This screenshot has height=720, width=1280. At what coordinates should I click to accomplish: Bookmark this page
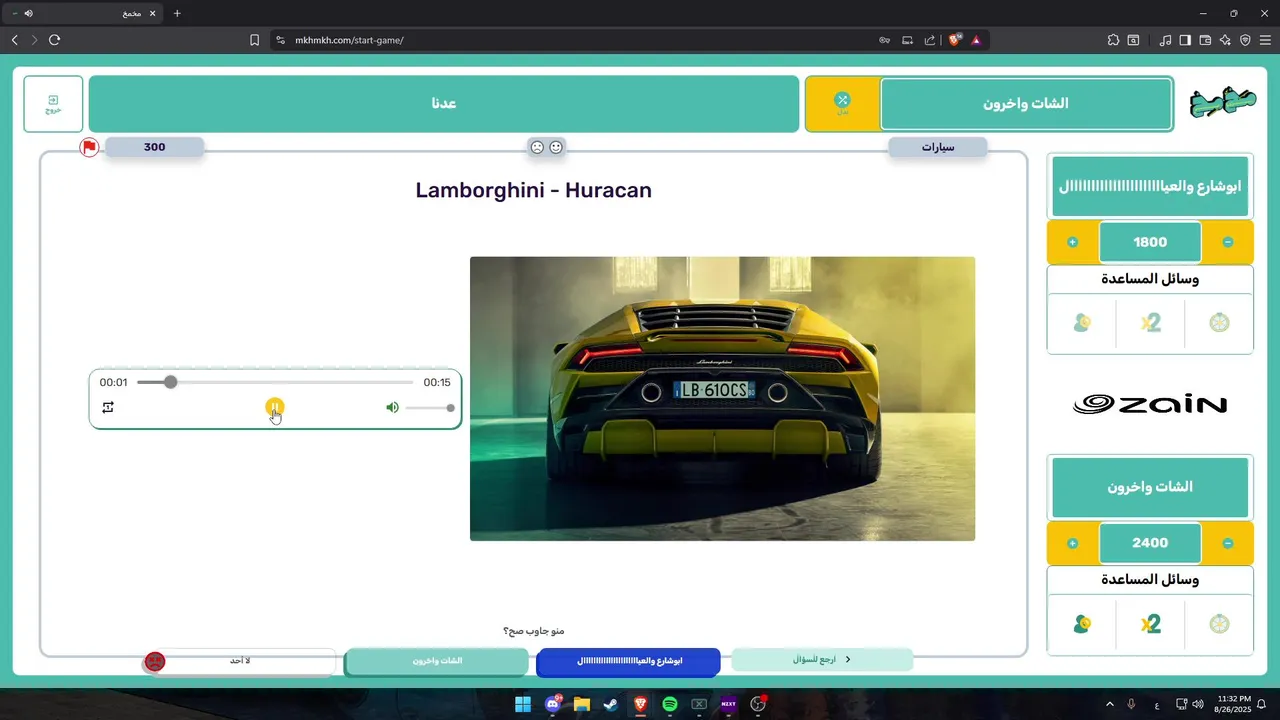point(254,40)
